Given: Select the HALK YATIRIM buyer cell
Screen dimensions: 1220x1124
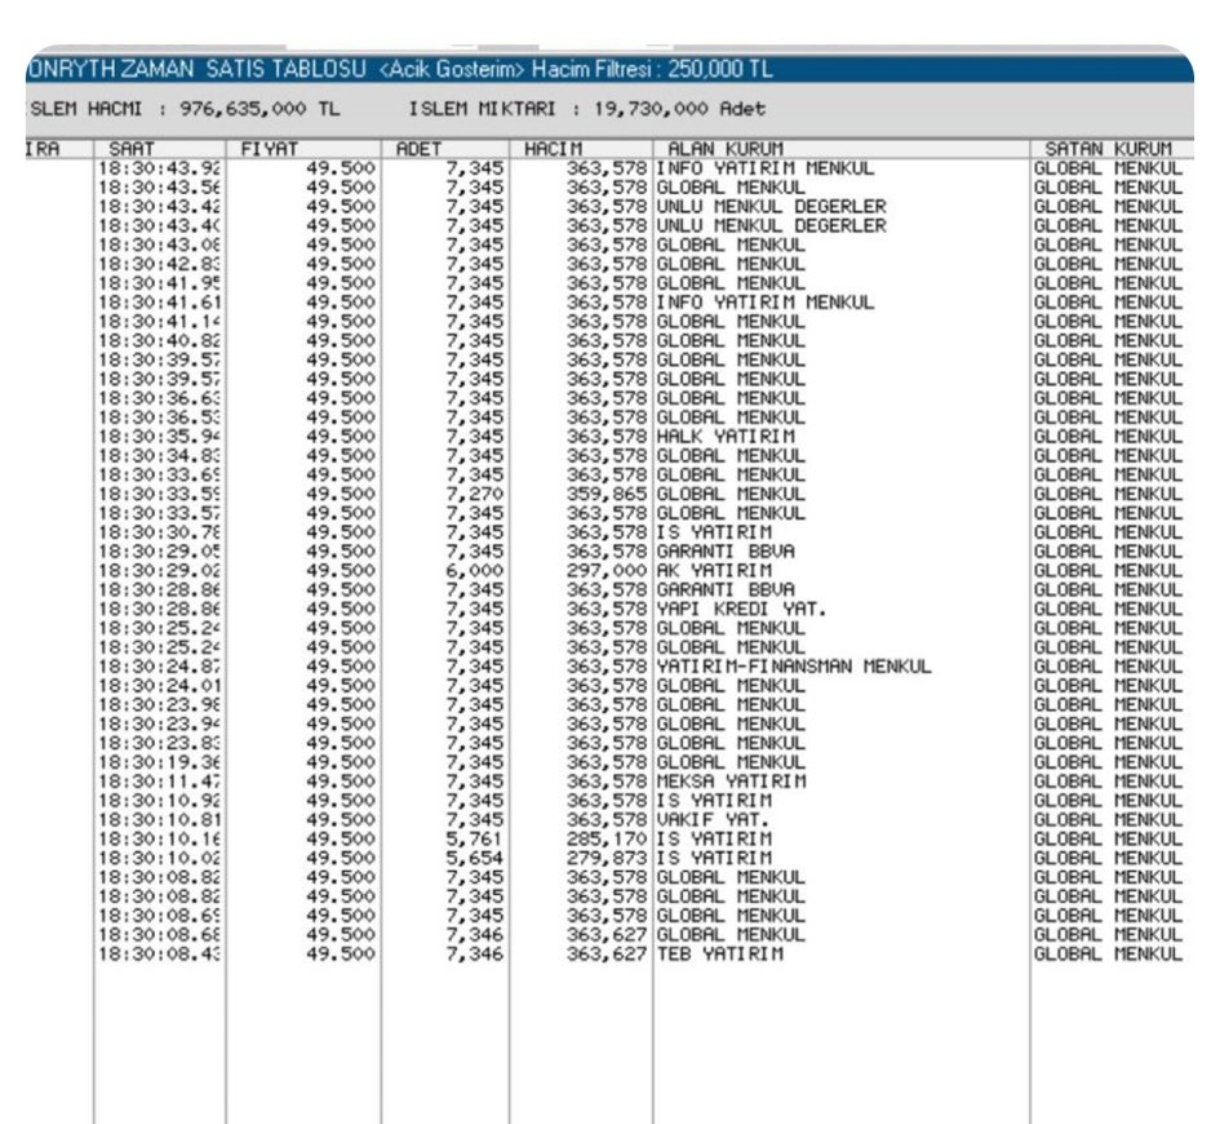Looking at the screenshot, I should coord(726,436).
